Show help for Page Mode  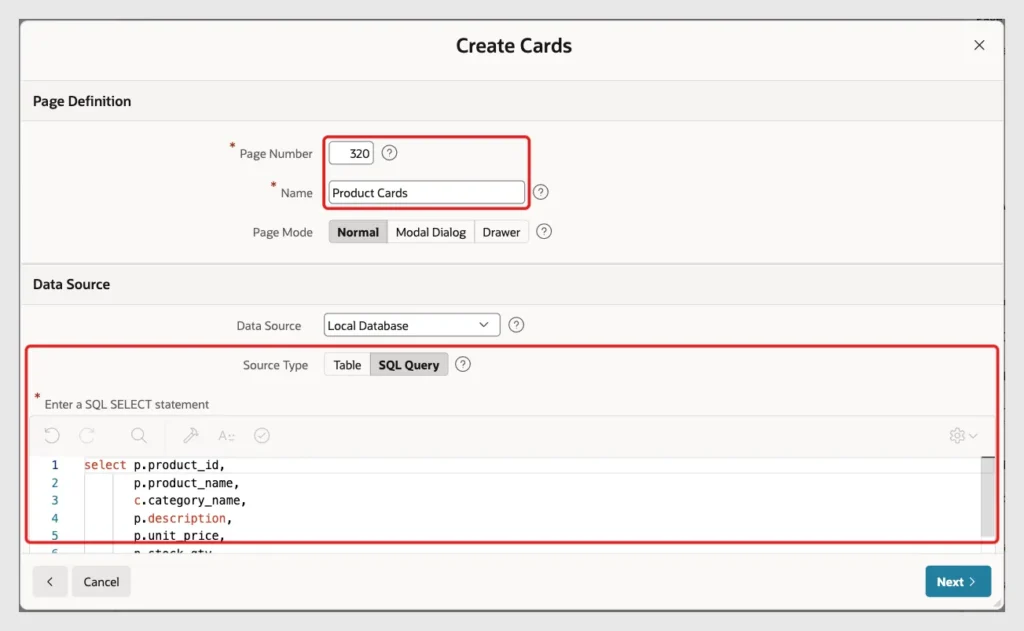(544, 232)
